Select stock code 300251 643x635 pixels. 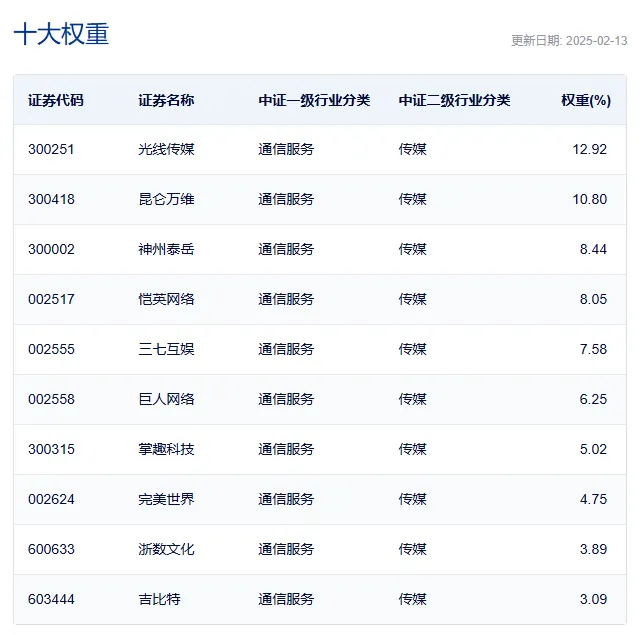point(51,149)
